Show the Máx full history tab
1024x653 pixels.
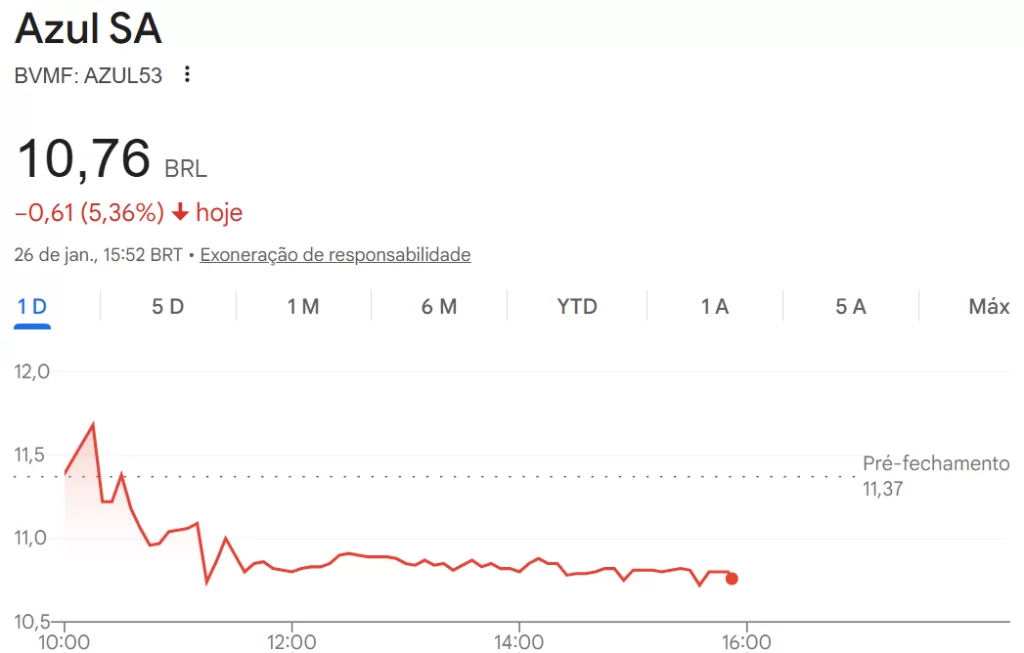click(989, 307)
